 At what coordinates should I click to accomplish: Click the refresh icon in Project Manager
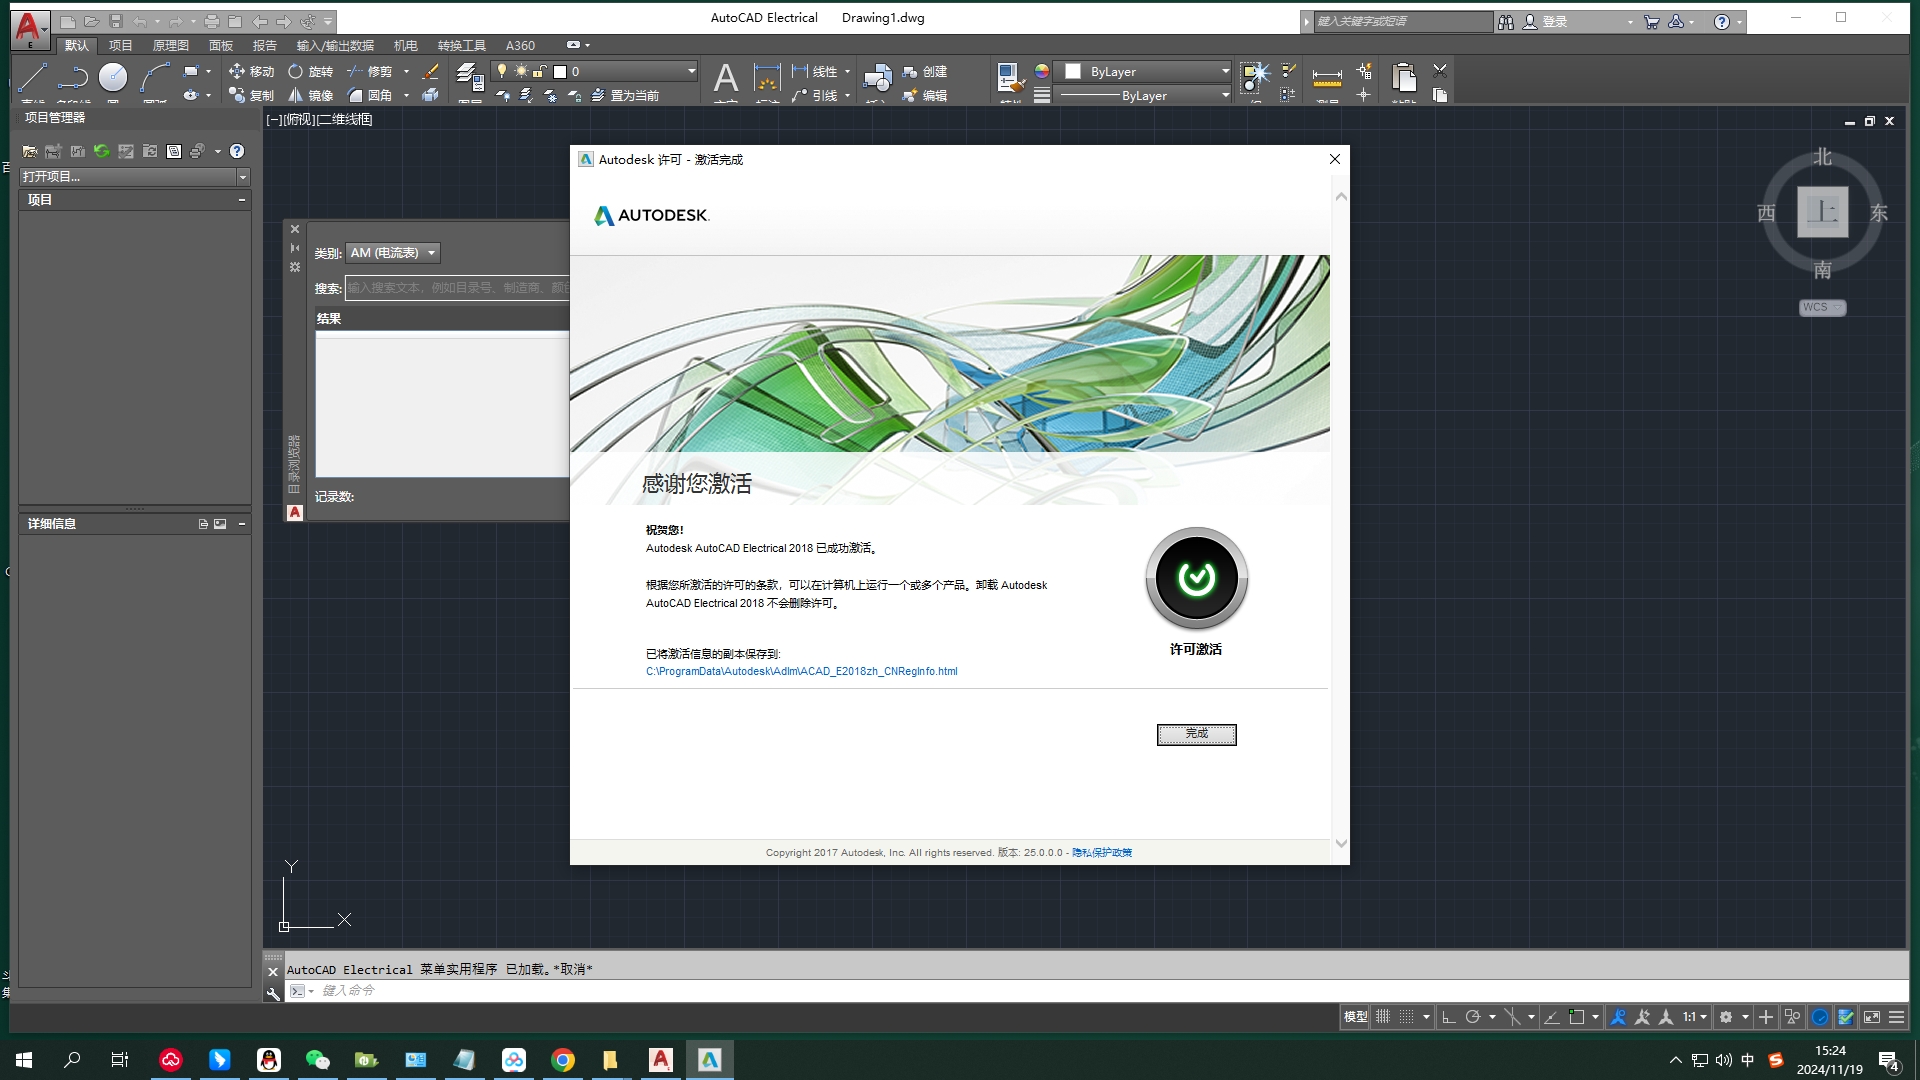[x=101, y=151]
